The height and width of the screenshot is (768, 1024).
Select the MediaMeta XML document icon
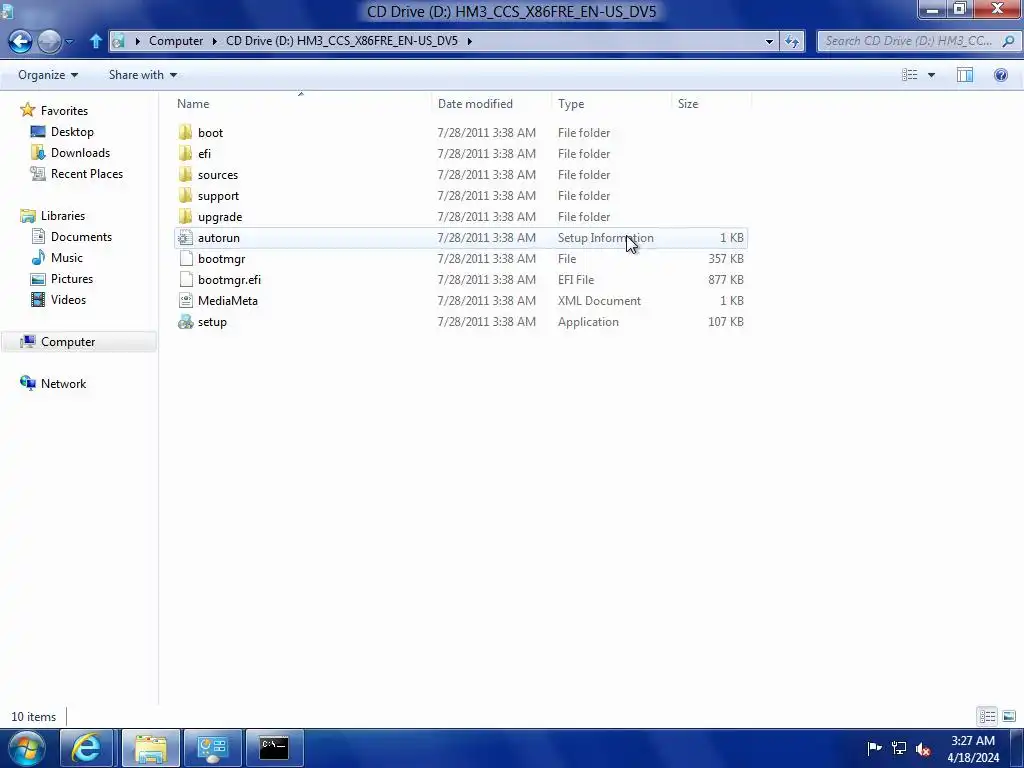(x=186, y=300)
